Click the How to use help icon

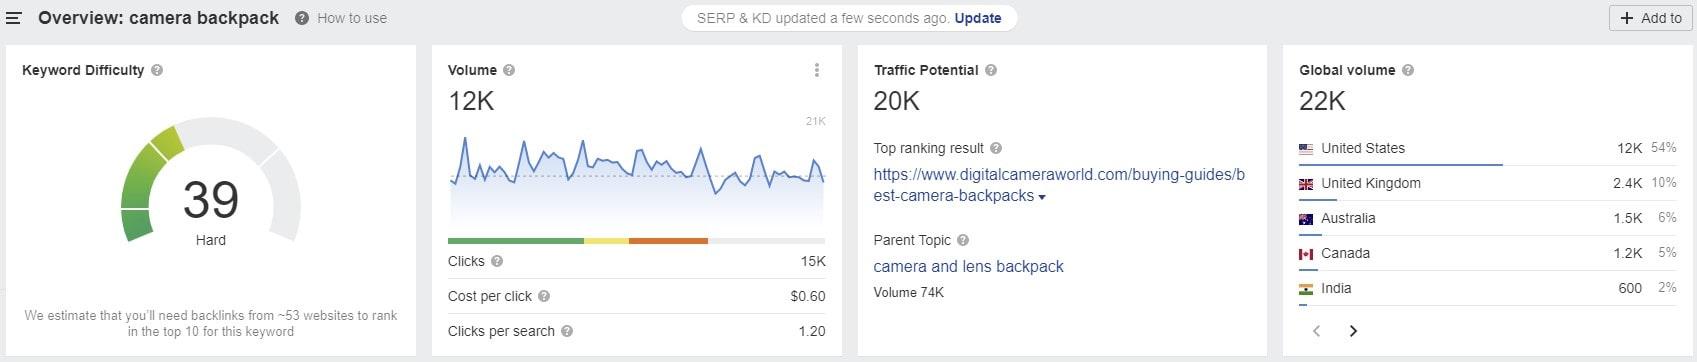coord(302,18)
